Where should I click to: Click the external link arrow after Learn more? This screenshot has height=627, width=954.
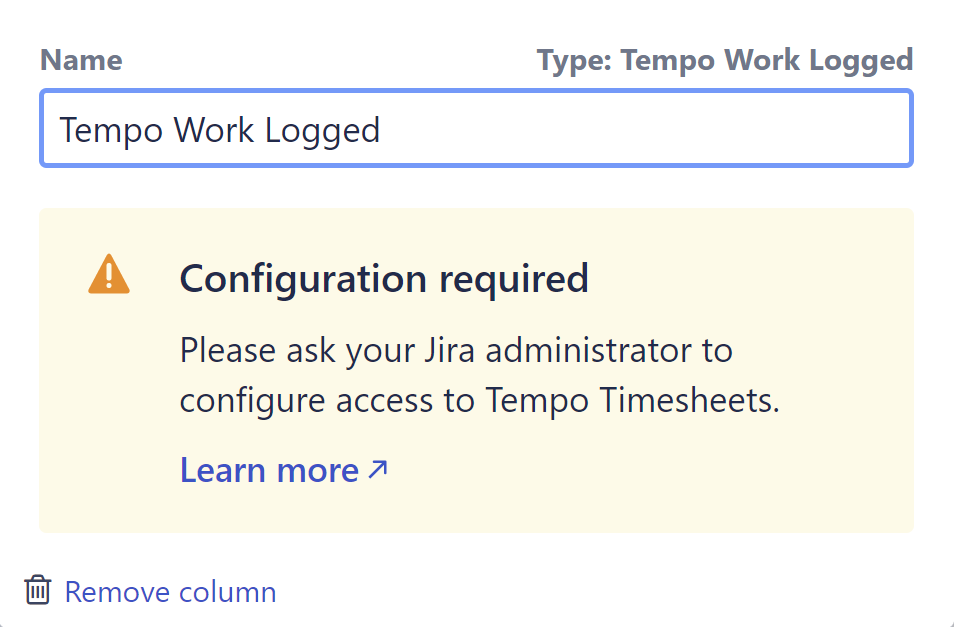(x=378, y=467)
